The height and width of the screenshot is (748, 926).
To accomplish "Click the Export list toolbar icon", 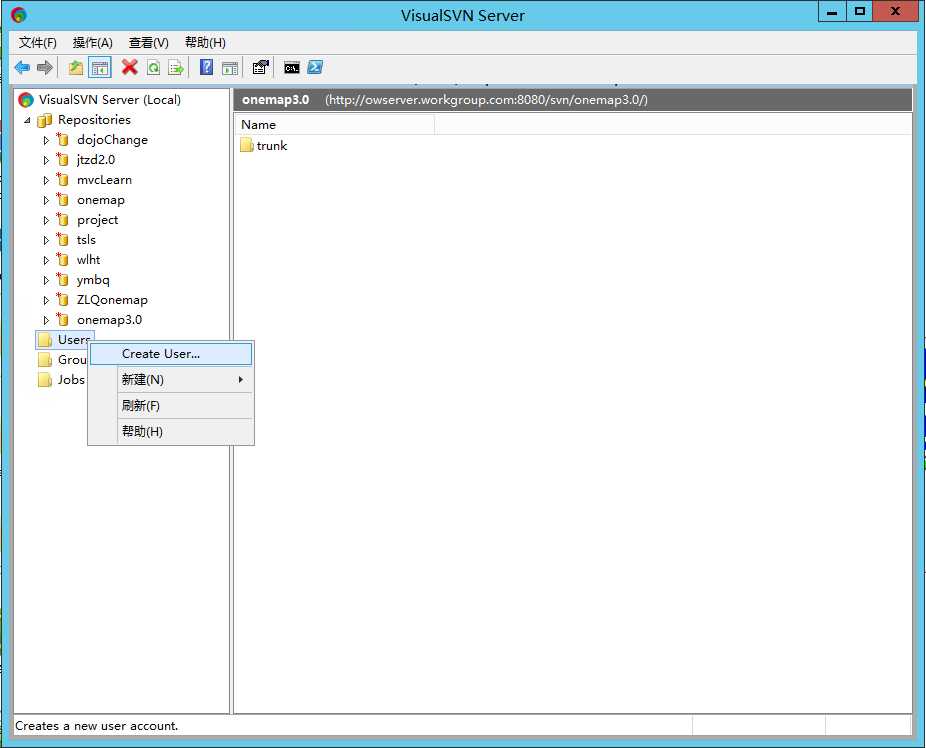I will click(x=176, y=67).
